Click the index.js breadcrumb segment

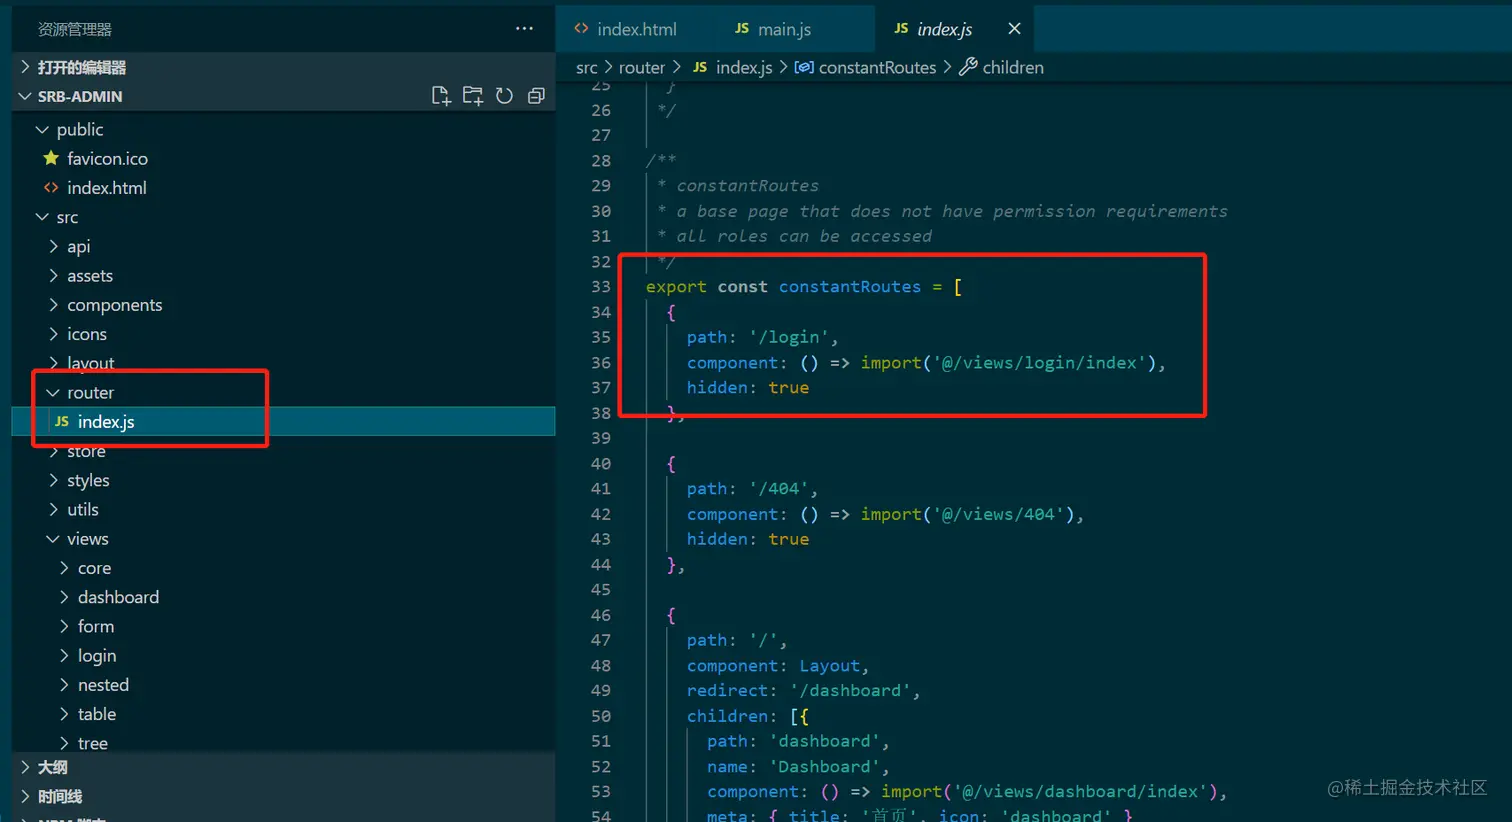(732, 67)
